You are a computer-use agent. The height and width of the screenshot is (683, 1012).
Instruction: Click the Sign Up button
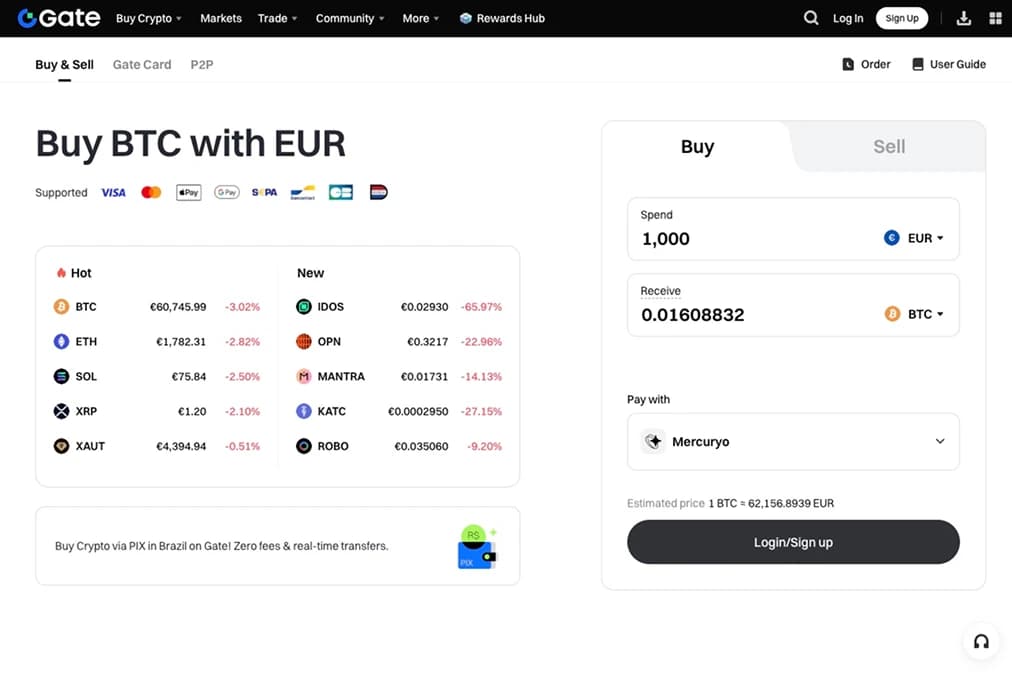click(901, 18)
